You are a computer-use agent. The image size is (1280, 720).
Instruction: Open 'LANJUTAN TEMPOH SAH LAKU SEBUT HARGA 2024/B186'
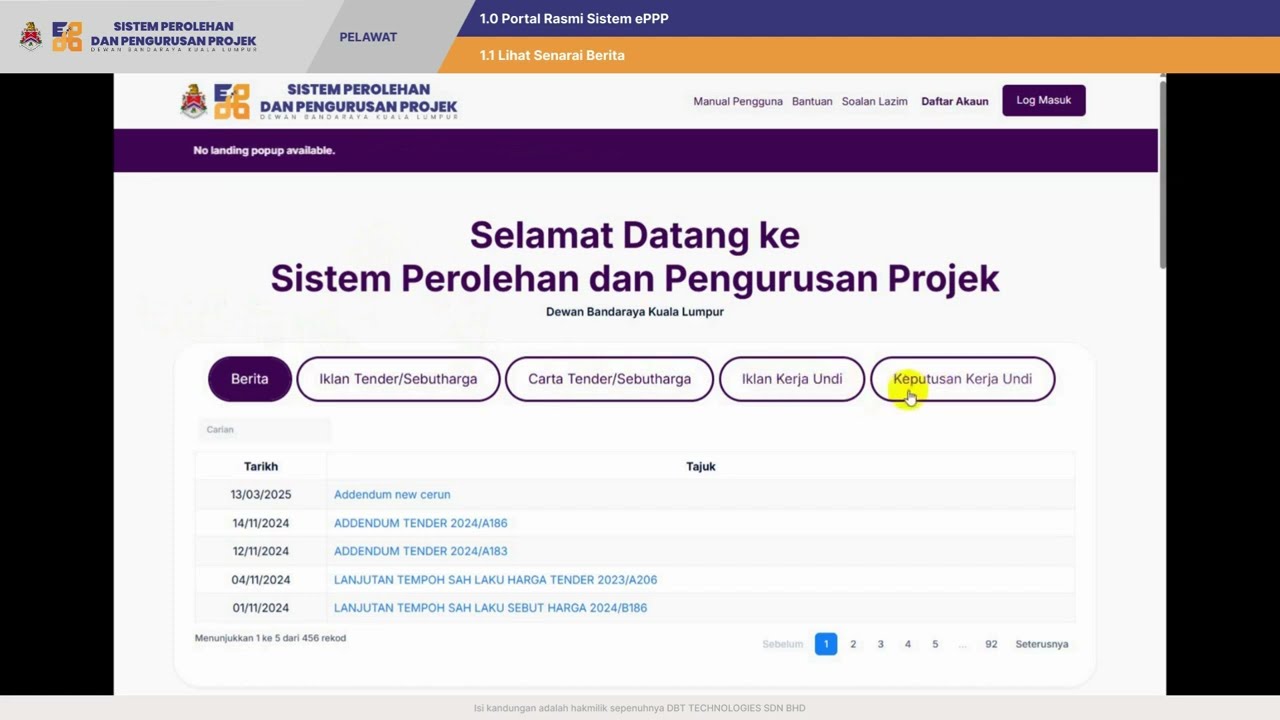490,608
